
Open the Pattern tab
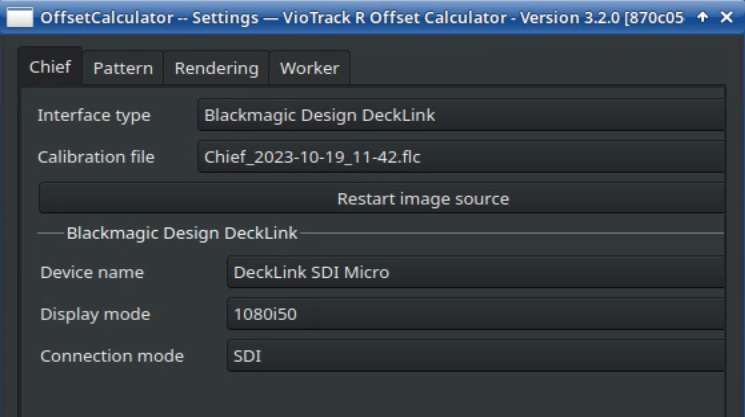123,68
